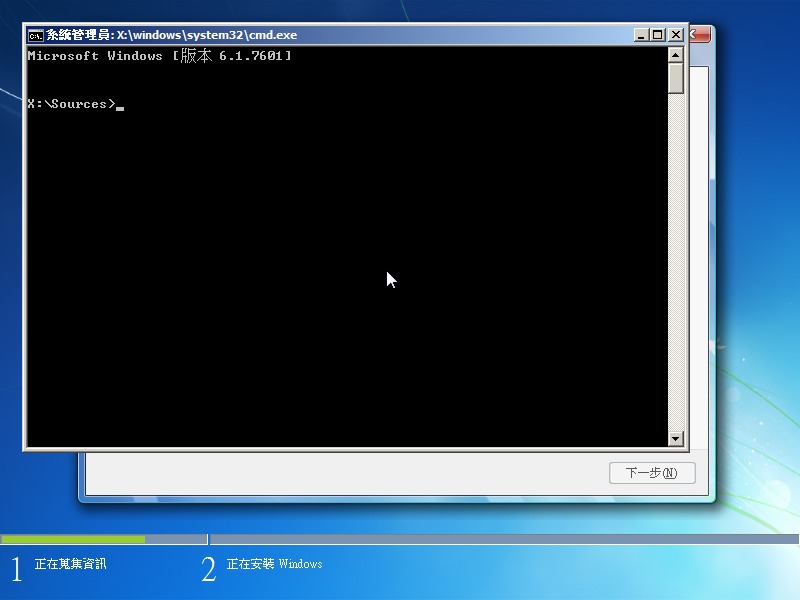Image resolution: width=800 pixels, height=600 pixels.
Task: Click at the X:\Sources> prompt line
Action: coord(72,104)
